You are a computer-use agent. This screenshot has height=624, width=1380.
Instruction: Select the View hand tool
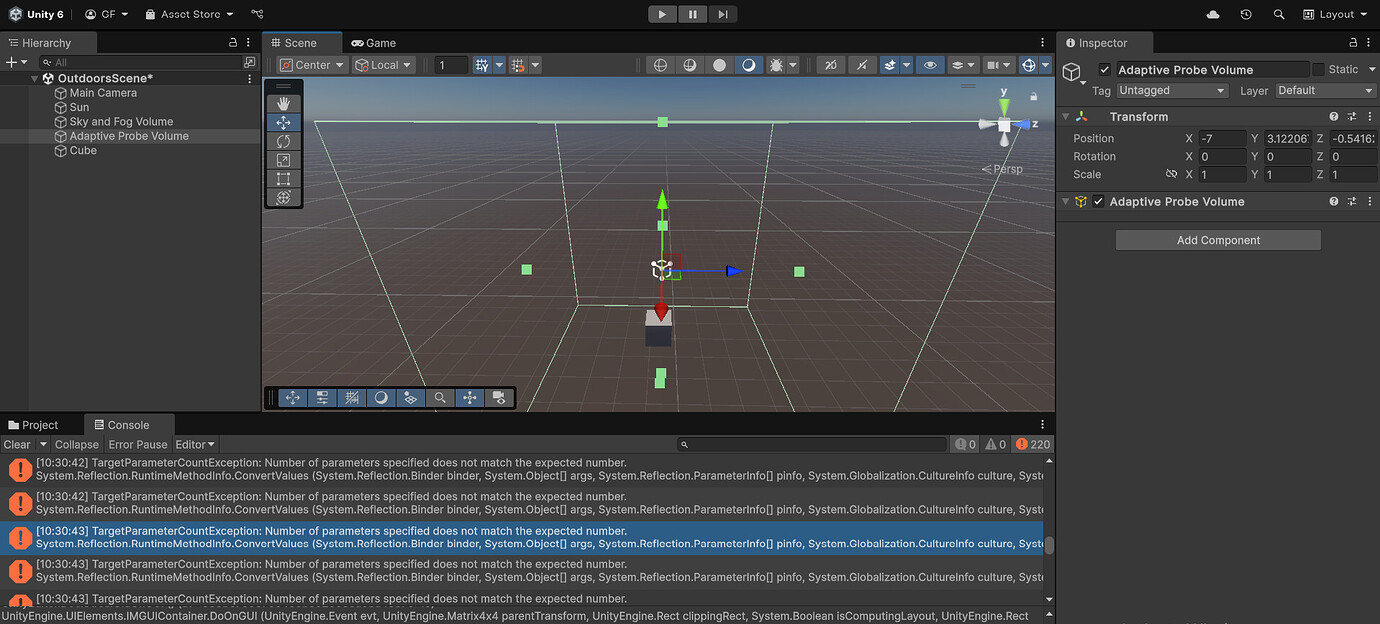[283, 103]
